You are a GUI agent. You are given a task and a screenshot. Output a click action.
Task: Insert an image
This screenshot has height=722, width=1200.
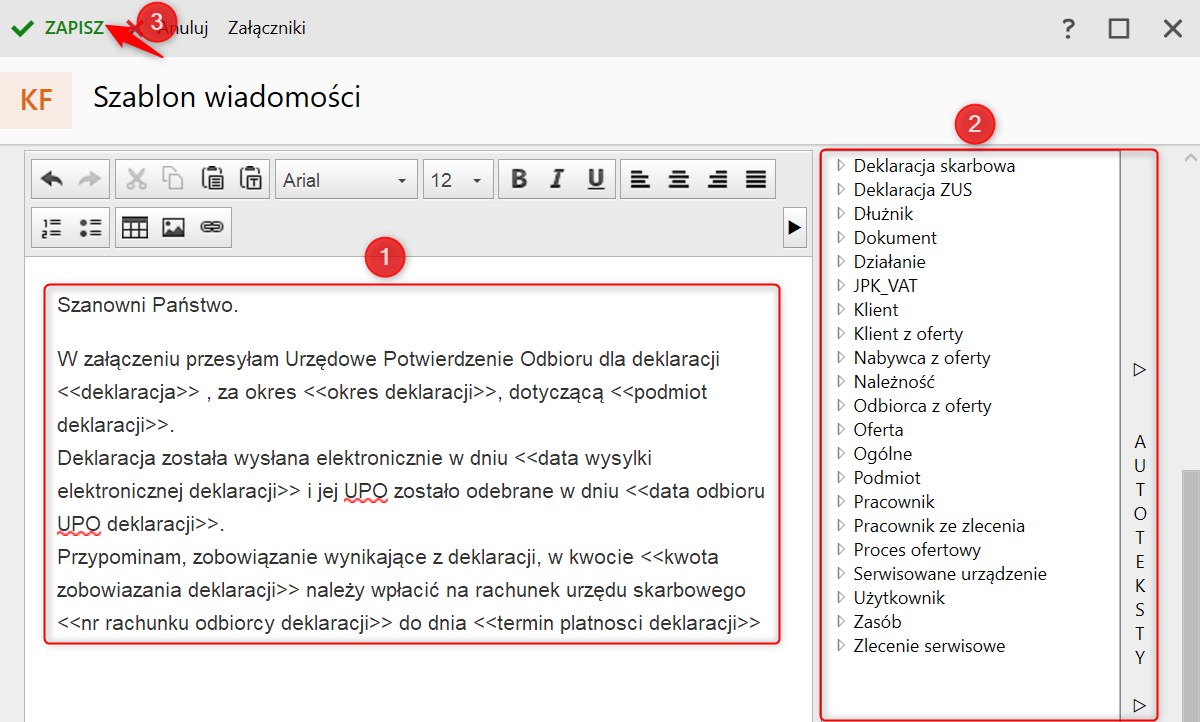point(173,227)
